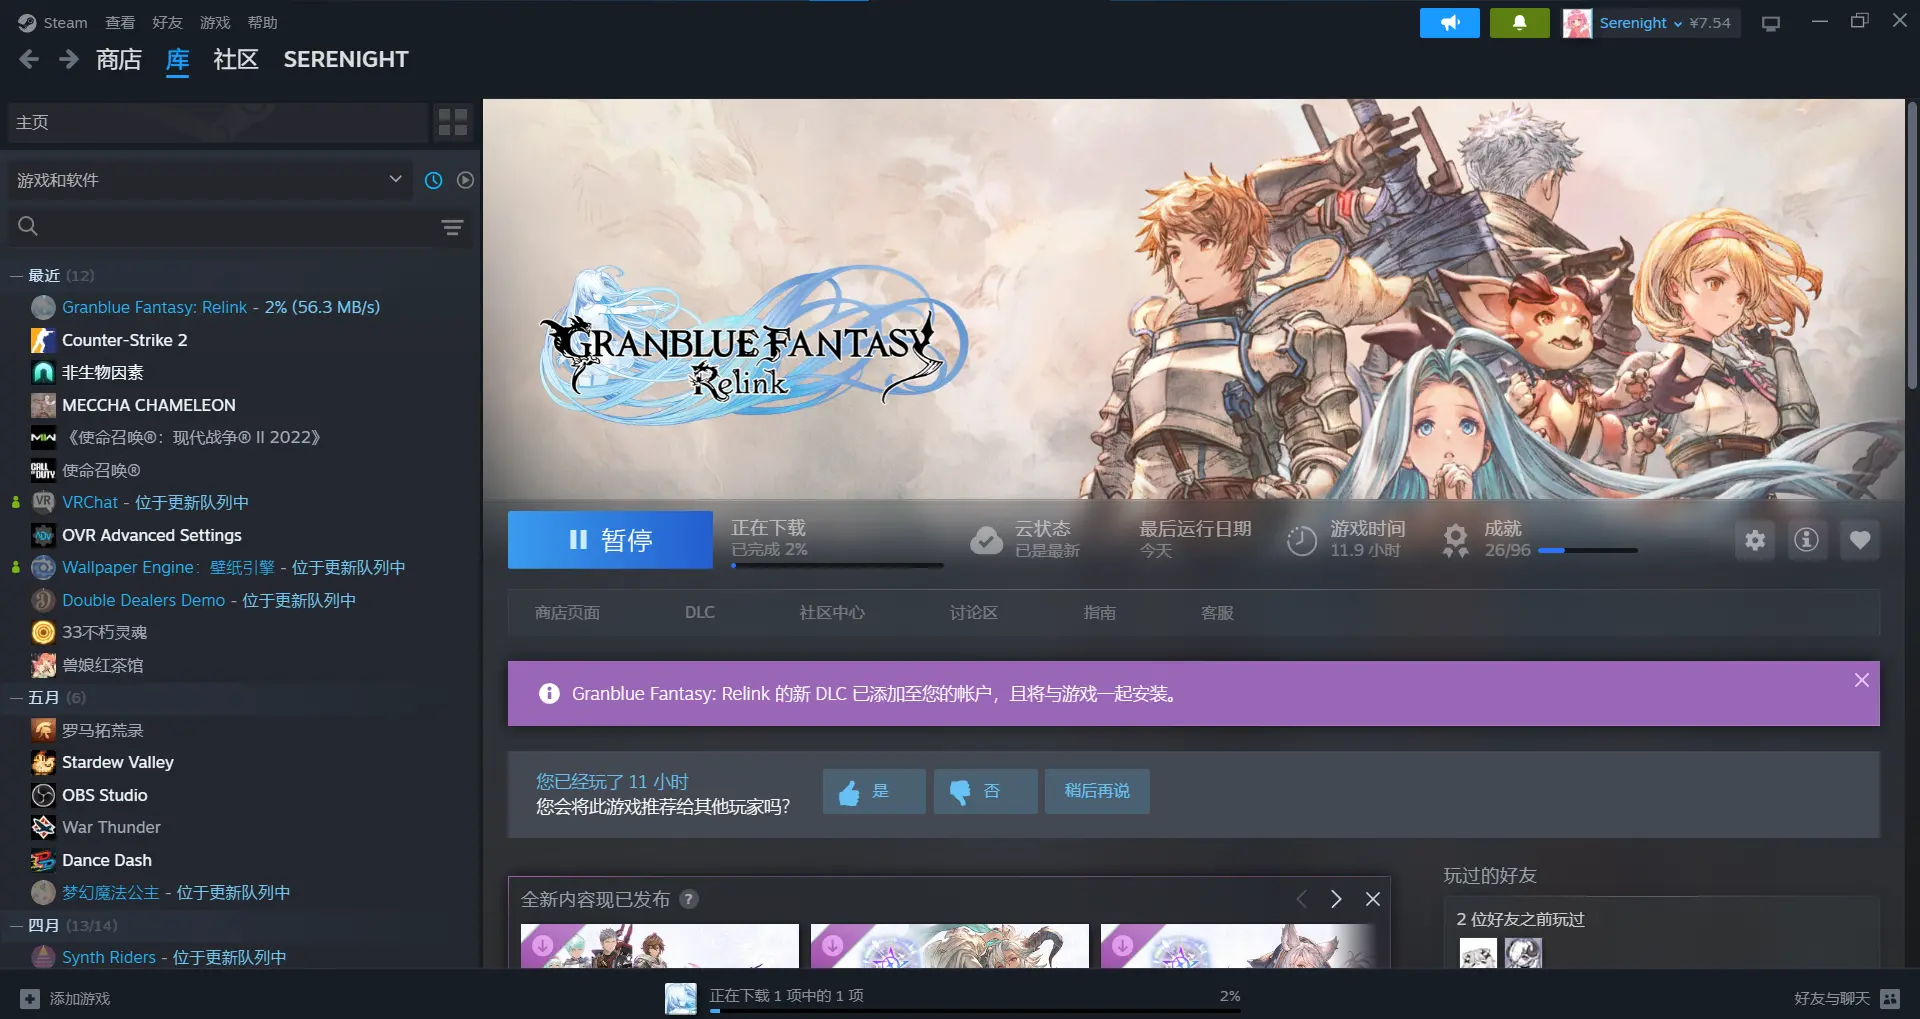The height and width of the screenshot is (1019, 1920).
Task: Click the library search input field
Action: click(x=240, y=227)
